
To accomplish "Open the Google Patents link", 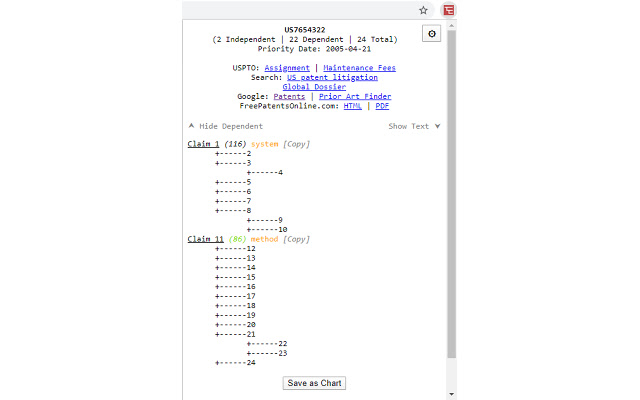I will [x=289, y=96].
